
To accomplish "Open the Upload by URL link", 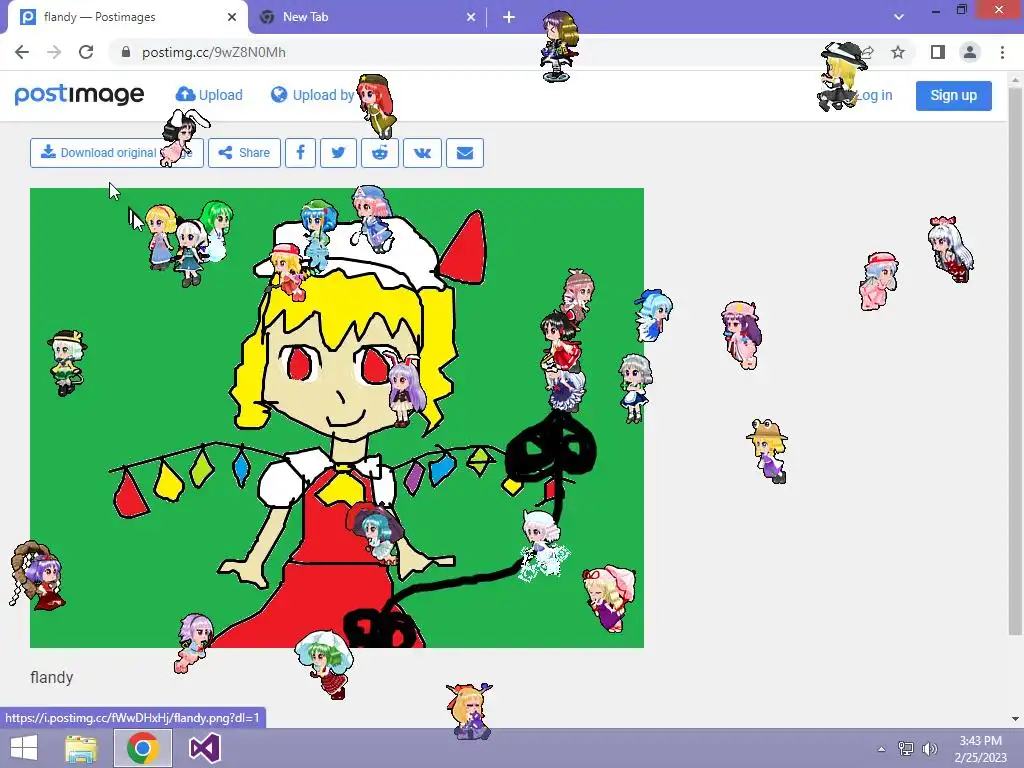I will pos(313,95).
